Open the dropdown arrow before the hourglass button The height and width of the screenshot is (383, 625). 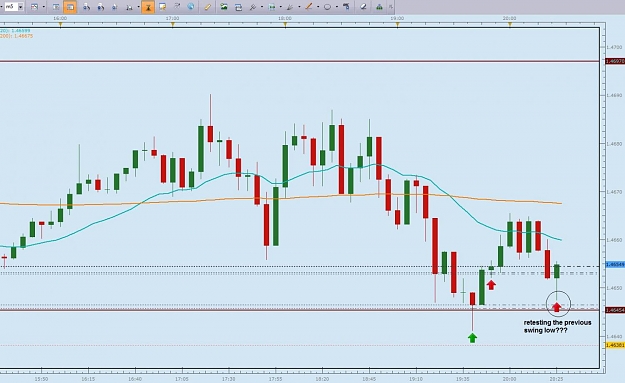click(138, 7)
